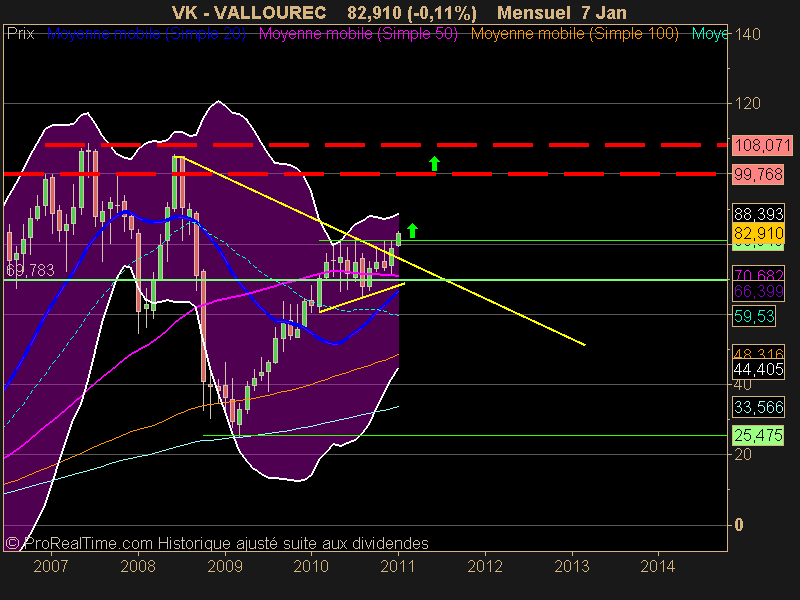The image size is (800, 600).
Task: Click the white 44,405 price label
Action: pos(758,369)
